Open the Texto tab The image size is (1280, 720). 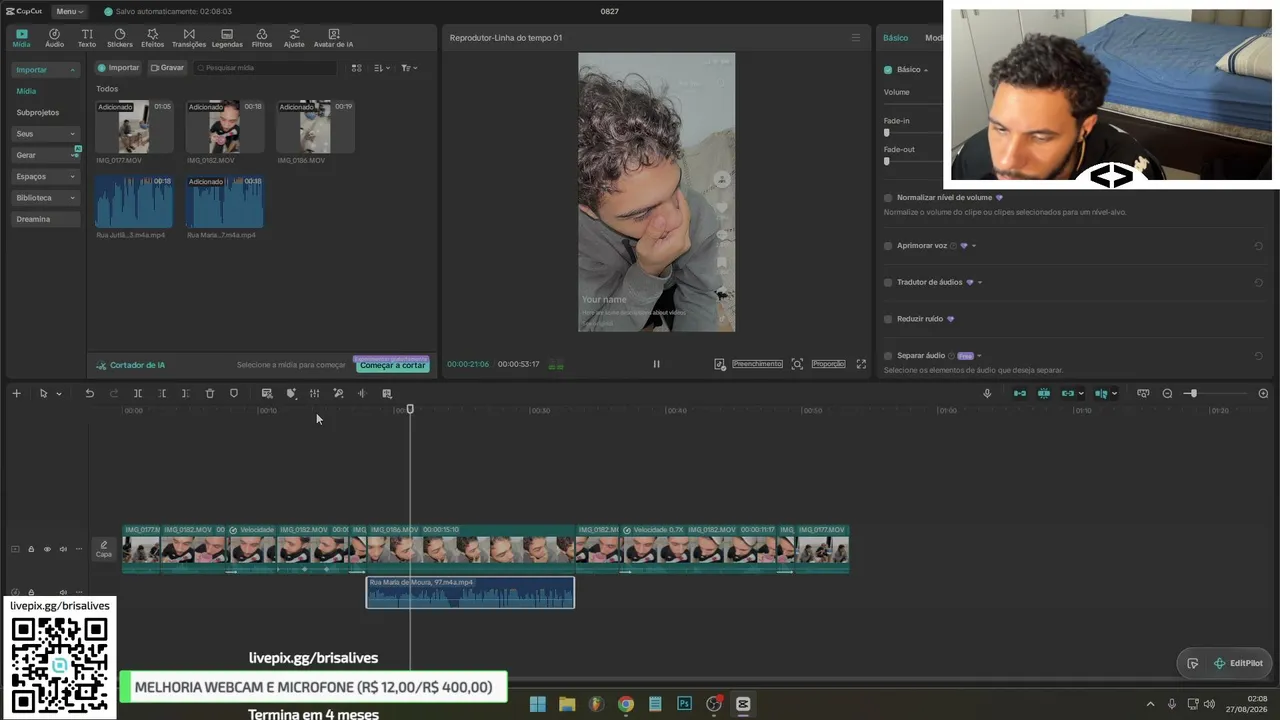click(x=87, y=38)
